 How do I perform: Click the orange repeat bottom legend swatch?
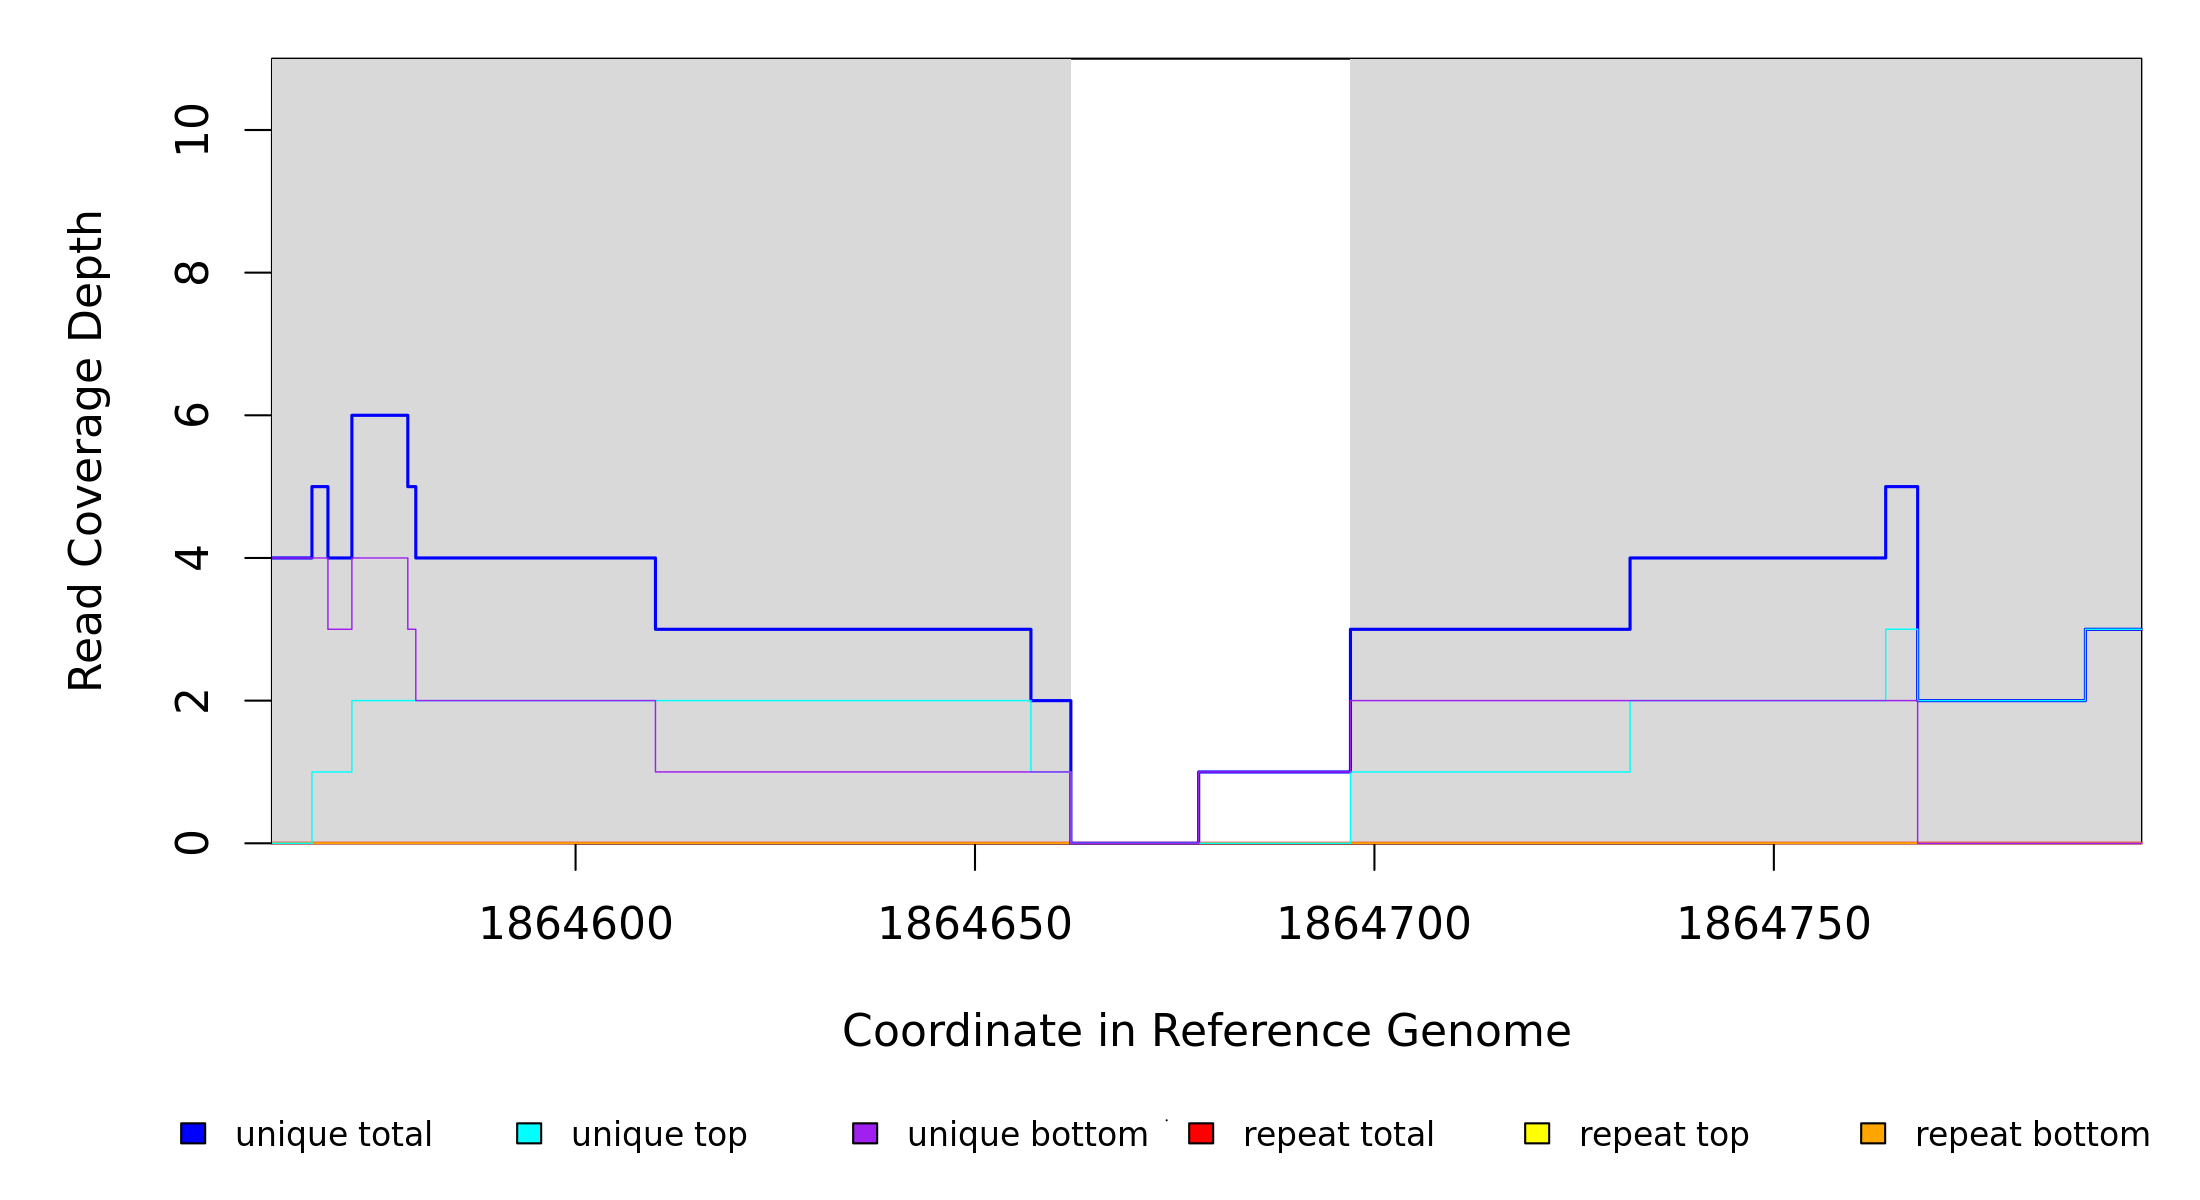click(x=1873, y=1133)
